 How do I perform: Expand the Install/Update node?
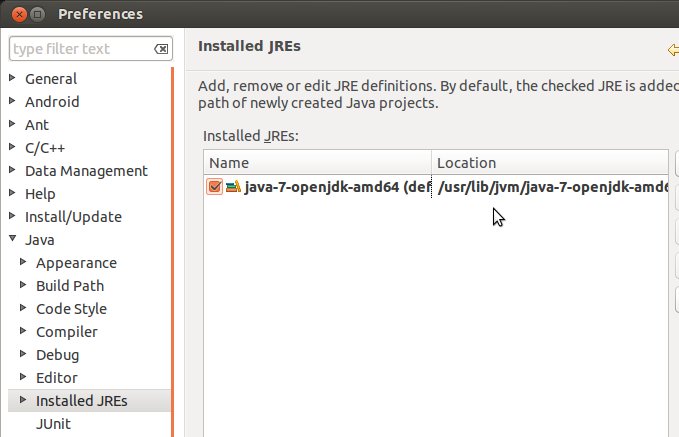tap(13, 216)
